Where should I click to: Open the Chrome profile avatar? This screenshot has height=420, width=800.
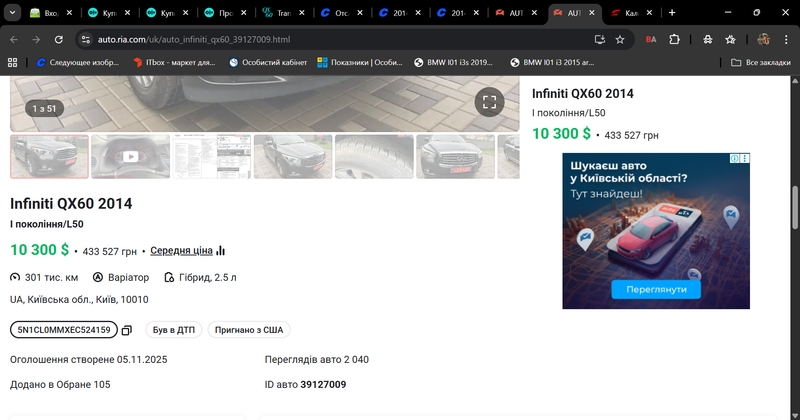point(763,39)
